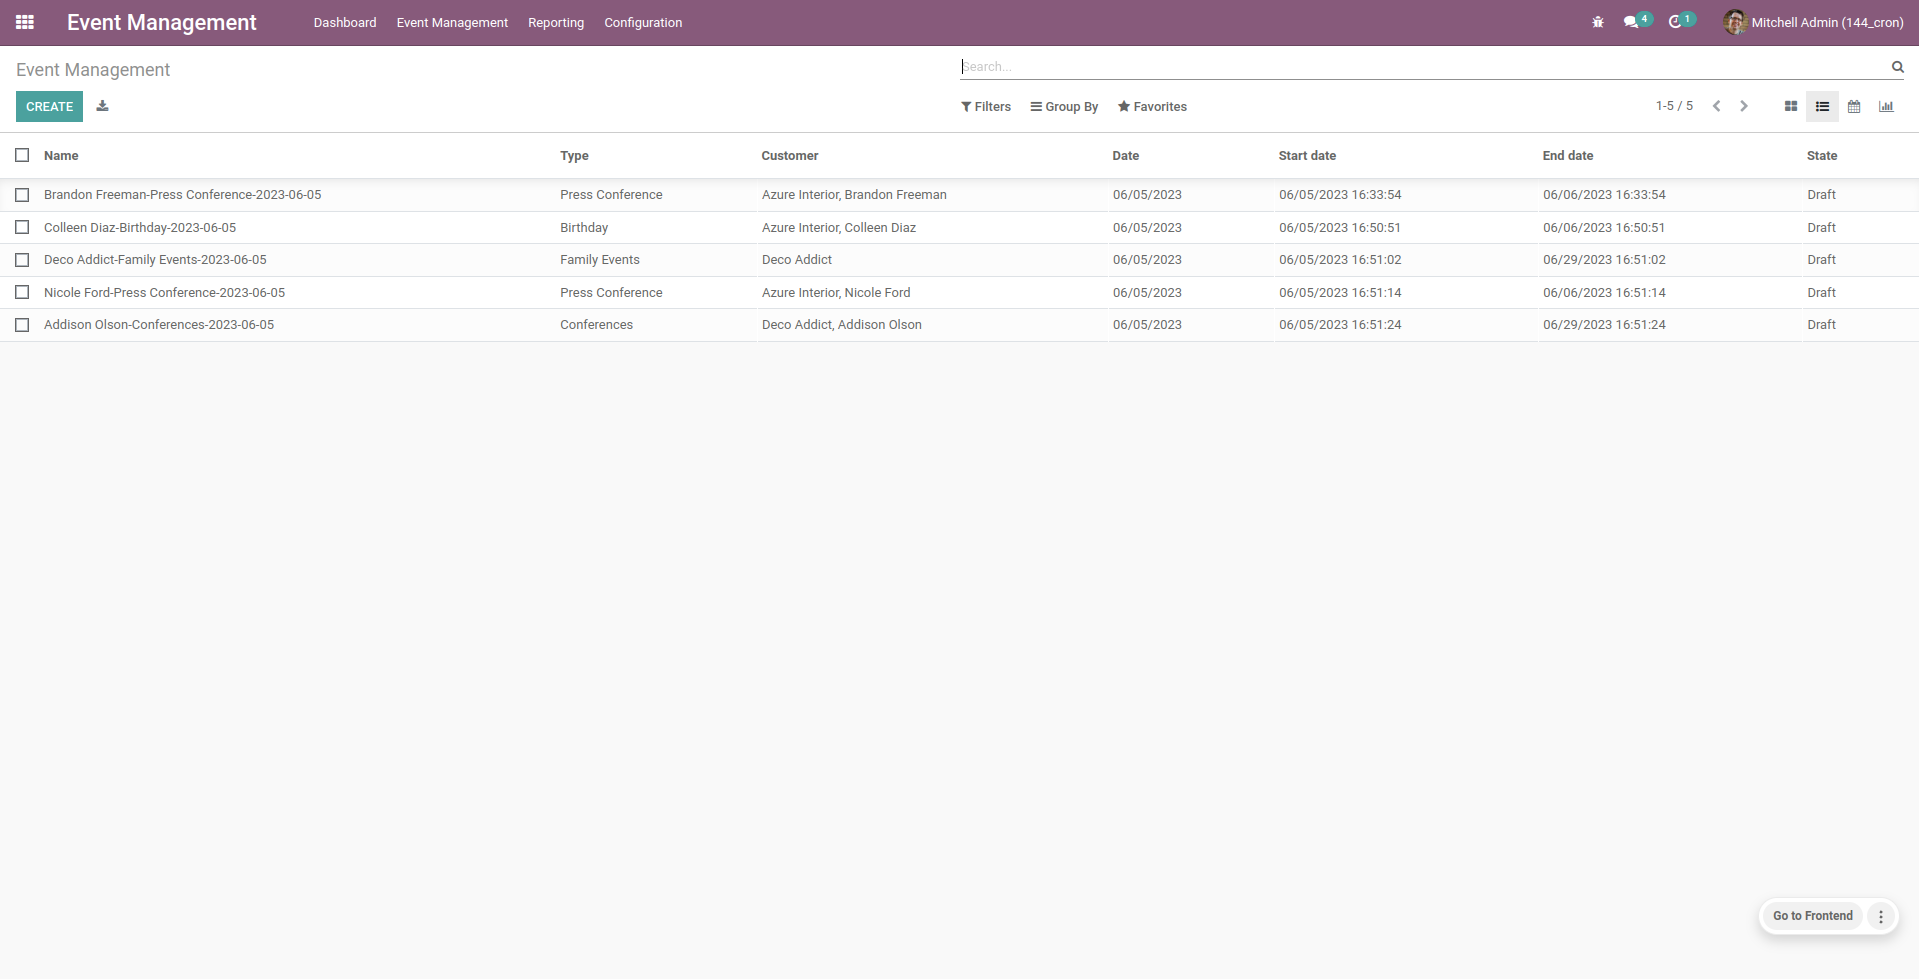Open Mitchell Admin user menu
Viewport: 1919px width, 979px height.
(1813, 22)
